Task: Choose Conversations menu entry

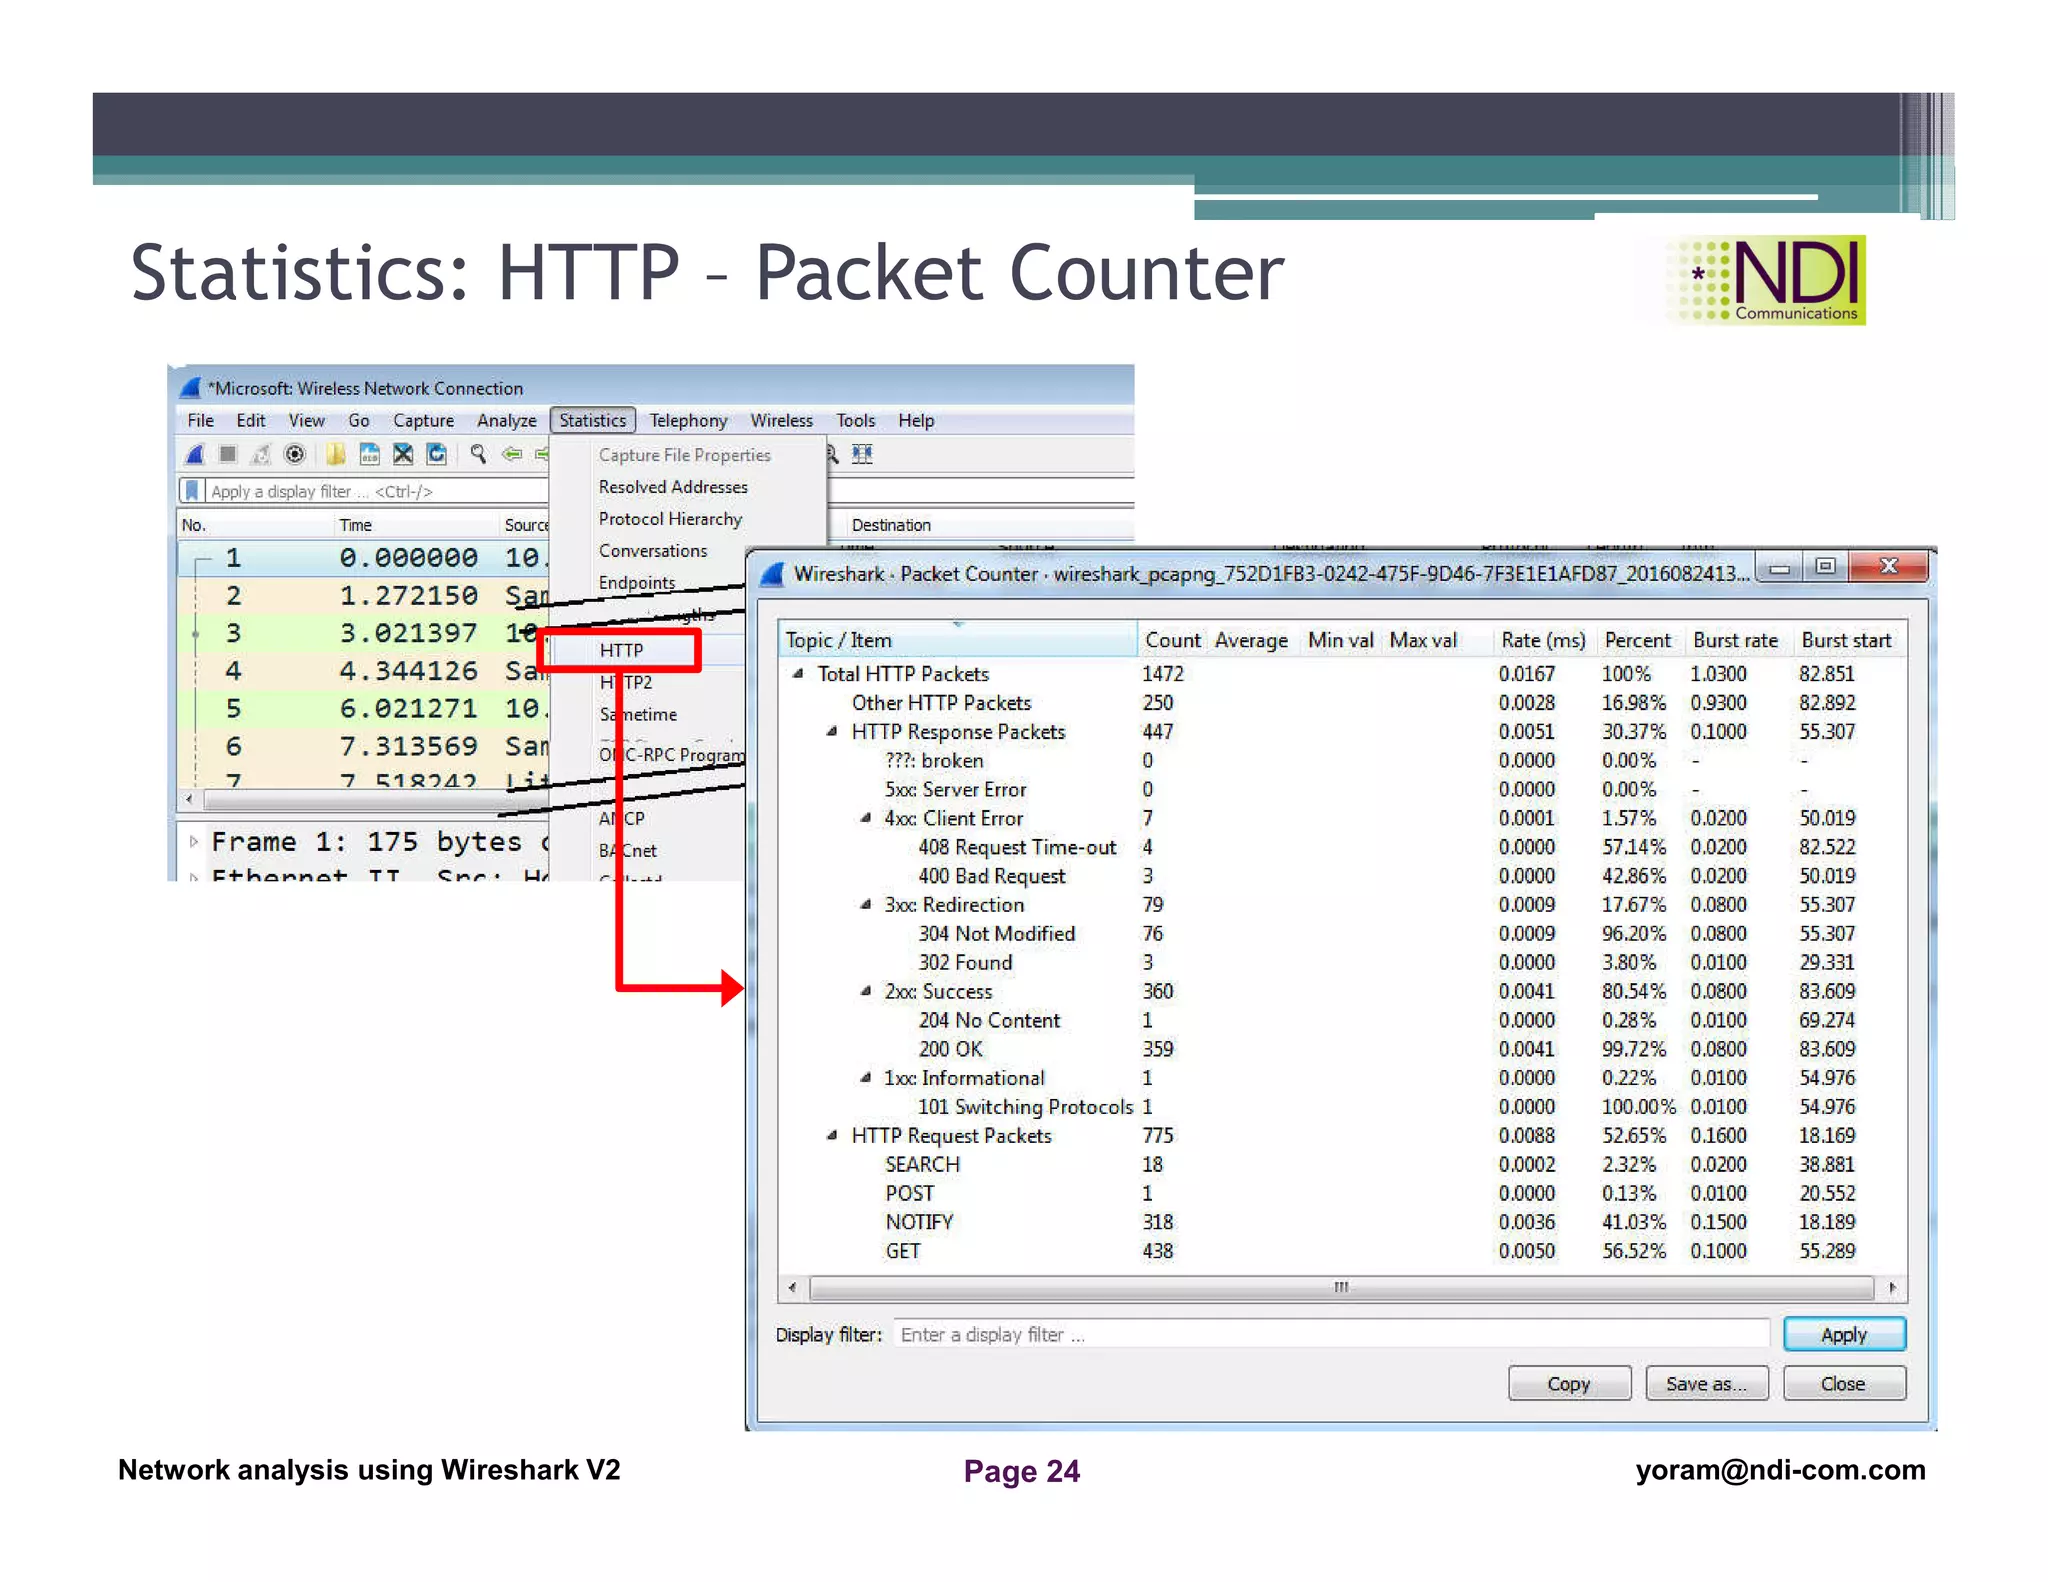Action: [x=652, y=551]
